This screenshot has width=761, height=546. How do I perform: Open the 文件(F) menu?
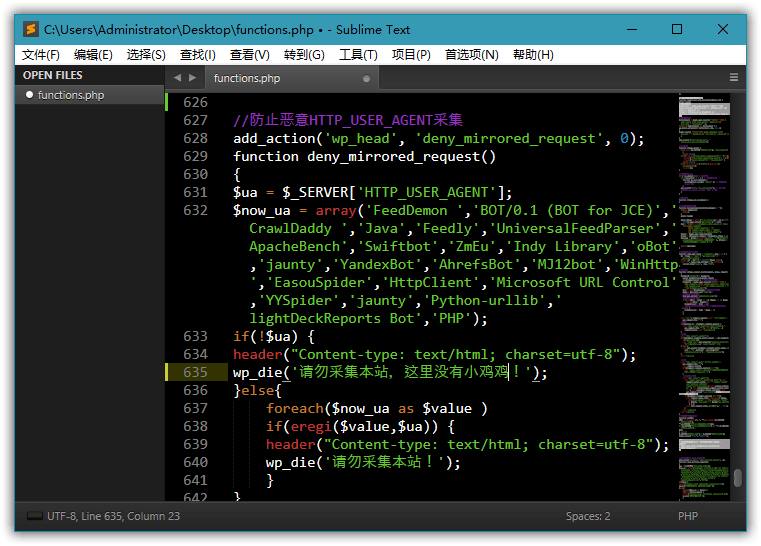41,54
